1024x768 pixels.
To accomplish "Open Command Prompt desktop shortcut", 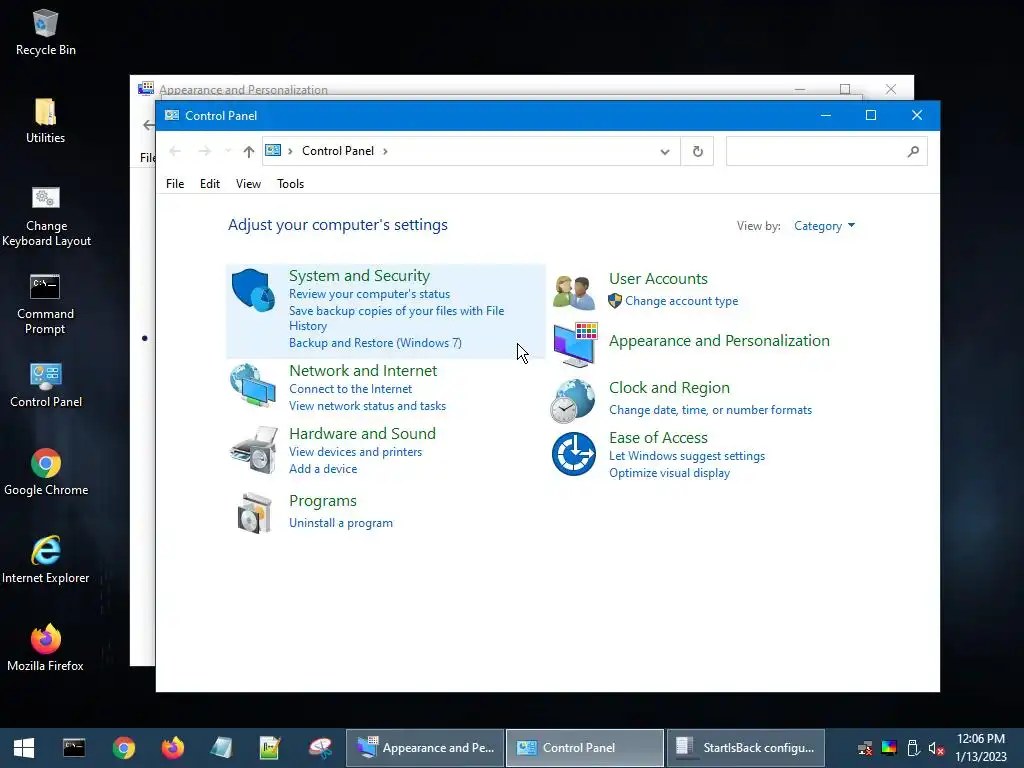I will tap(45, 304).
